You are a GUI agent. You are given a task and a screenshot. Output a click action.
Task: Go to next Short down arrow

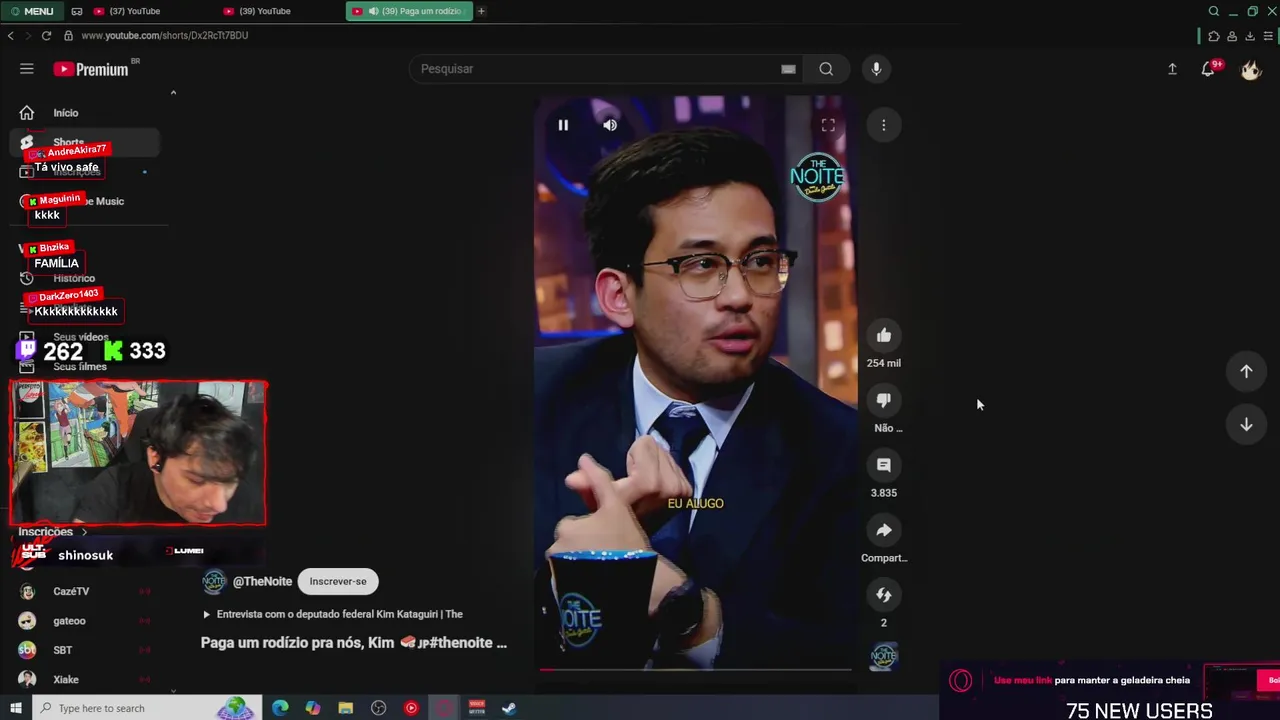point(1246,425)
